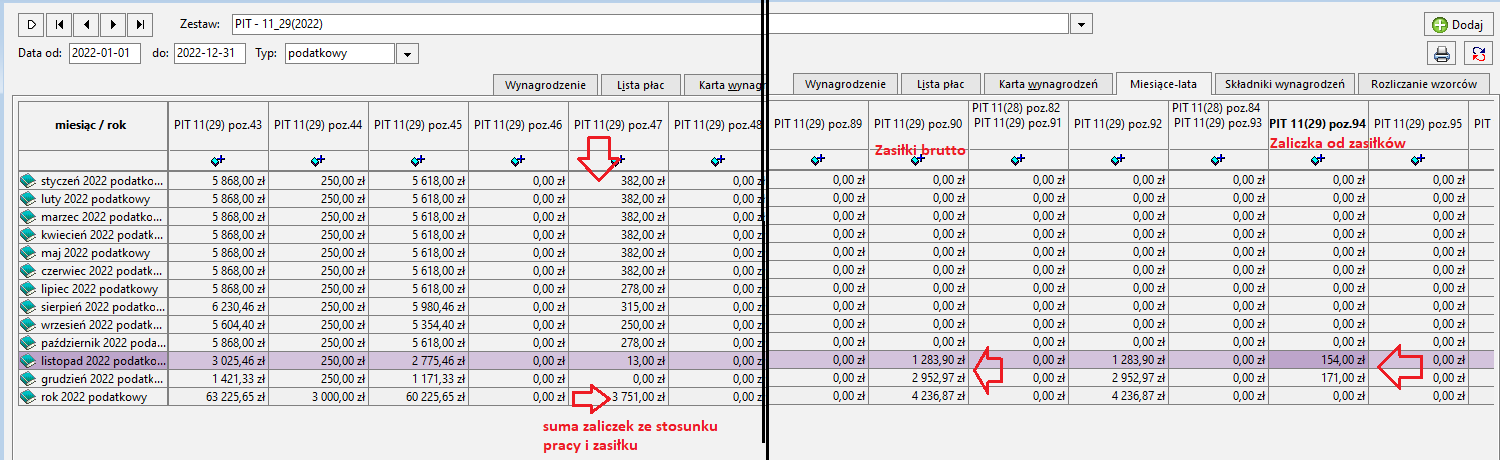
Task: Click the miesiąc / rok column header
Action: pyautogui.click(x=93, y=125)
